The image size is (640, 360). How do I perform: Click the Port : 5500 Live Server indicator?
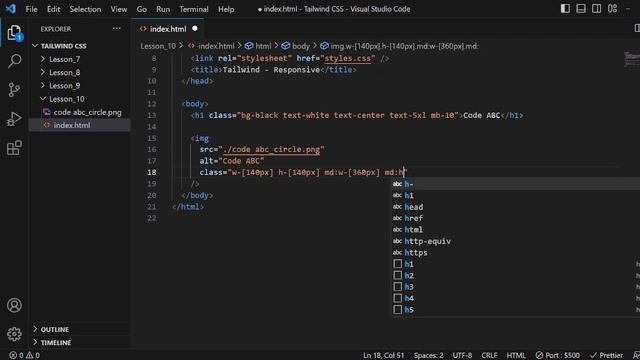tap(558, 355)
